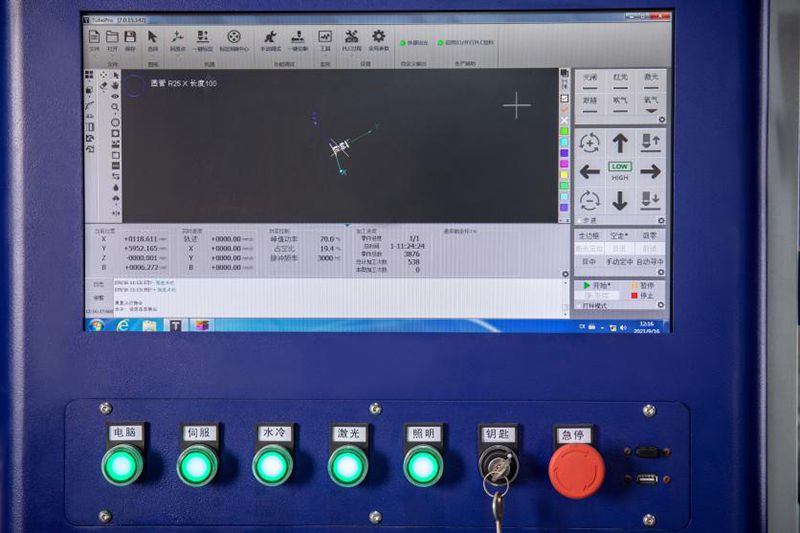Click rotate clockwise plus icon

[590, 143]
